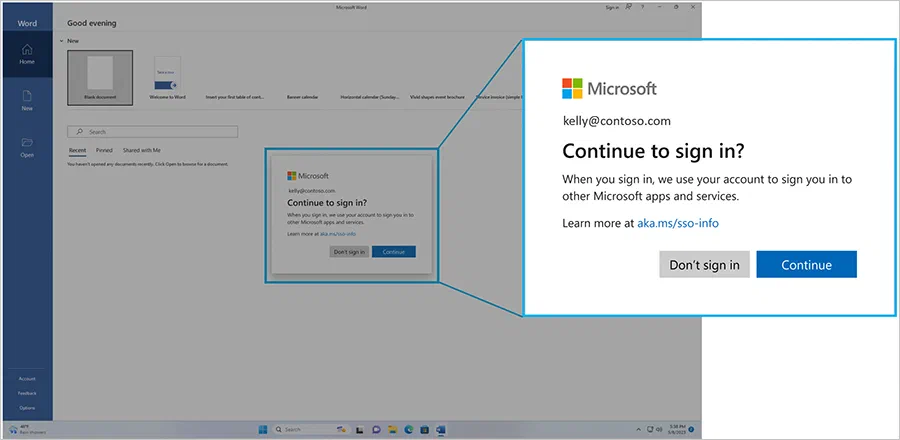Choose the Horizontal calendar template
This screenshot has width=900, height=440.
coord(369,97)
